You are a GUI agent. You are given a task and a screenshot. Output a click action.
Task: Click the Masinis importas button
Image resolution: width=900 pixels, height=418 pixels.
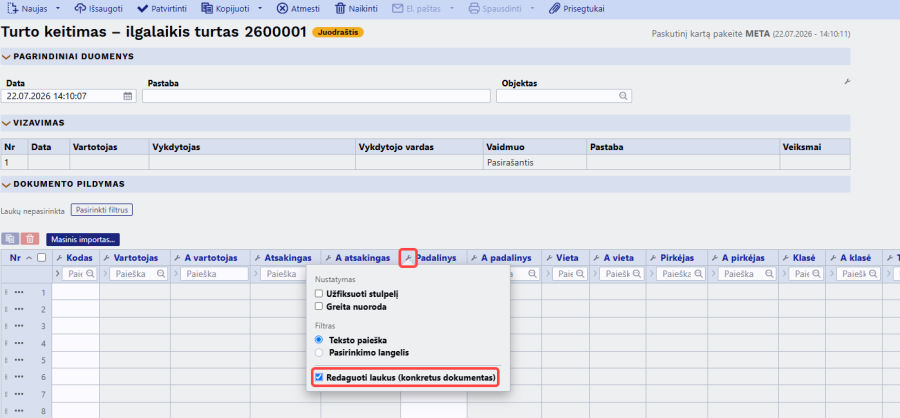83,239
